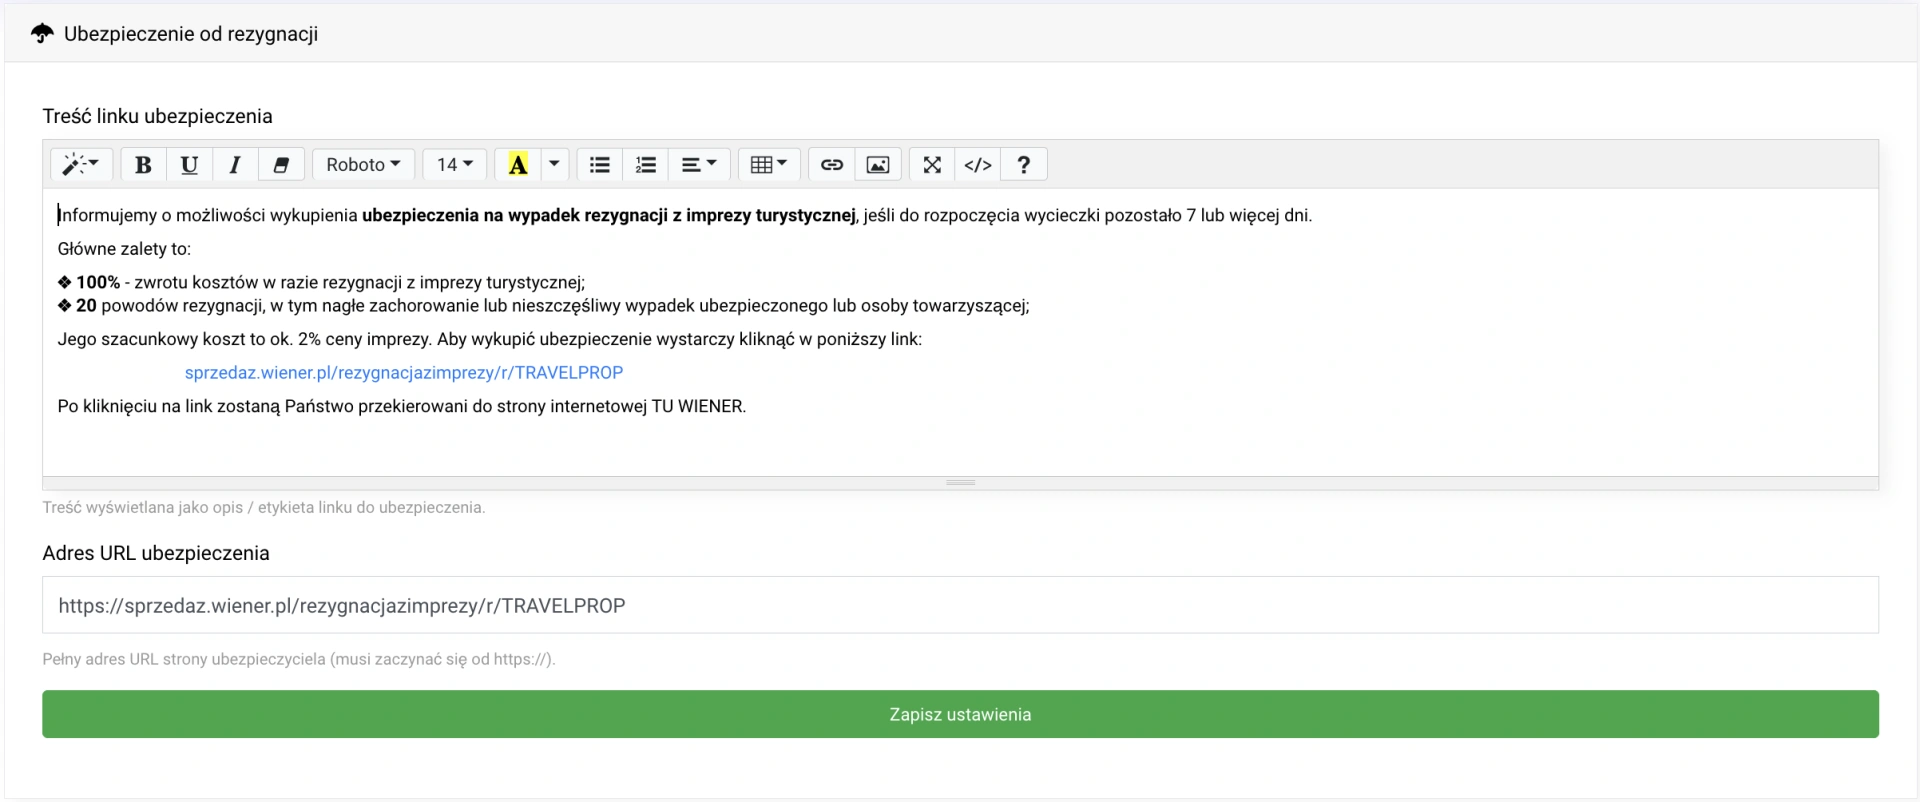Switch to HTML code view
The height and width of the screenshot is (802, 1920).
coord(978,165)
